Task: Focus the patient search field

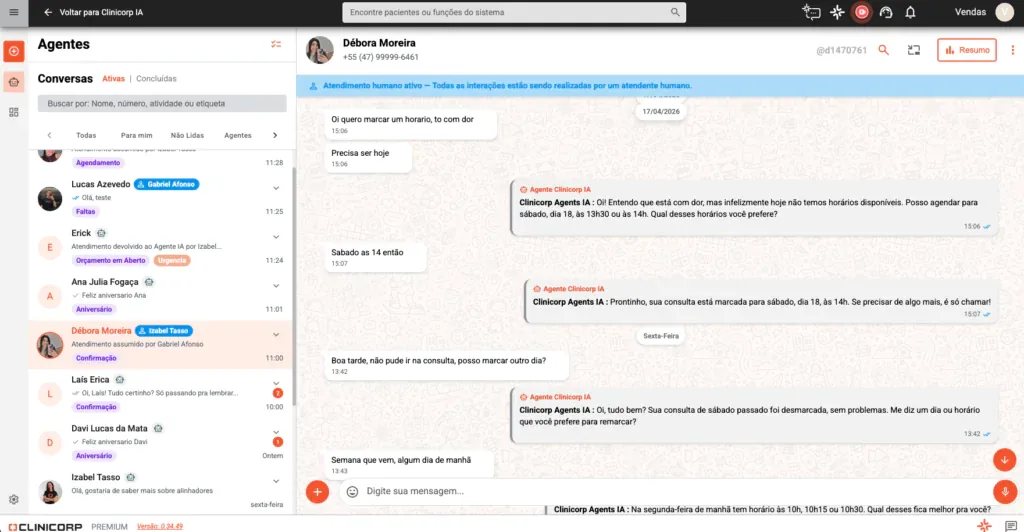Action: (x=513, y=12)
